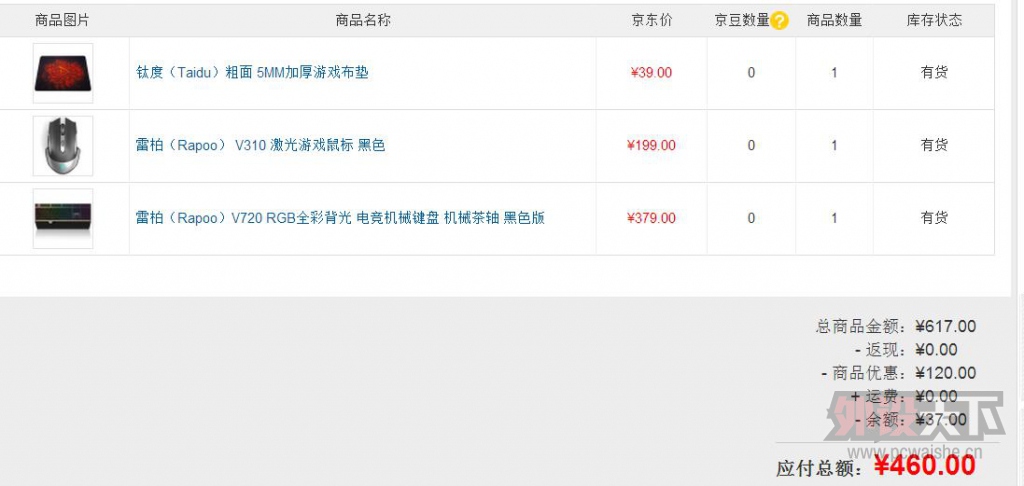The height and width of the screenshot is (486, 1024).
Task: Click the 商品图片 column header
Action: pos(62,20)
